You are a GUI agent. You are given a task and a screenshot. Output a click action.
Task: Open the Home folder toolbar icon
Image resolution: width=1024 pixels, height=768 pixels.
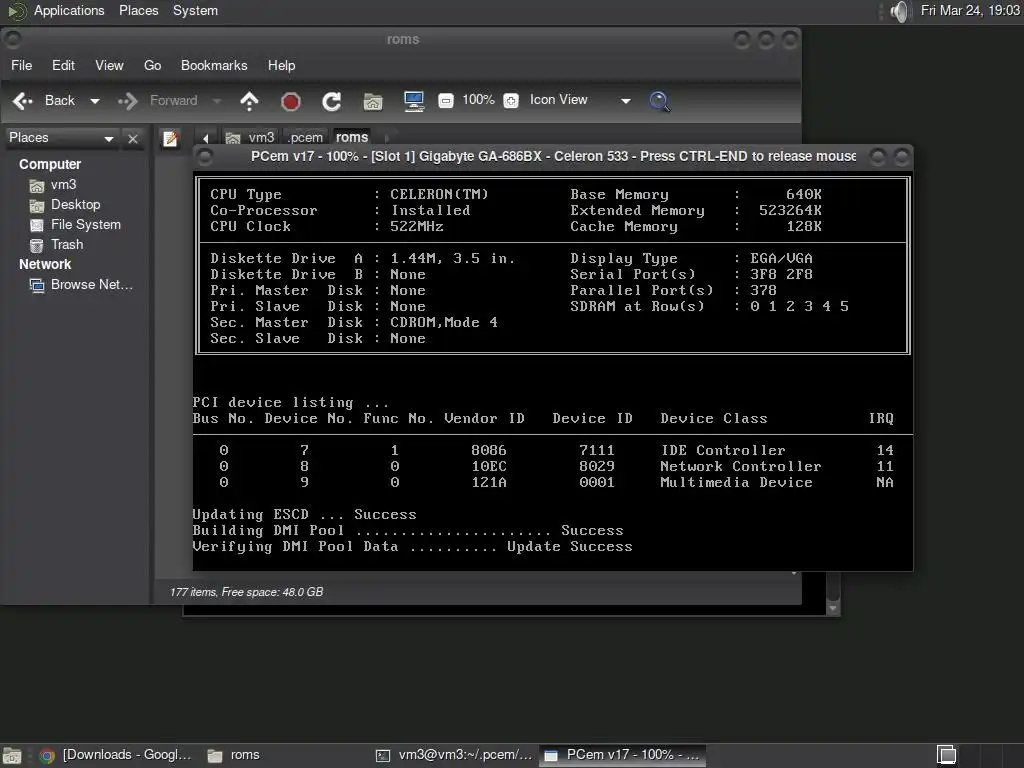(372, 101)
